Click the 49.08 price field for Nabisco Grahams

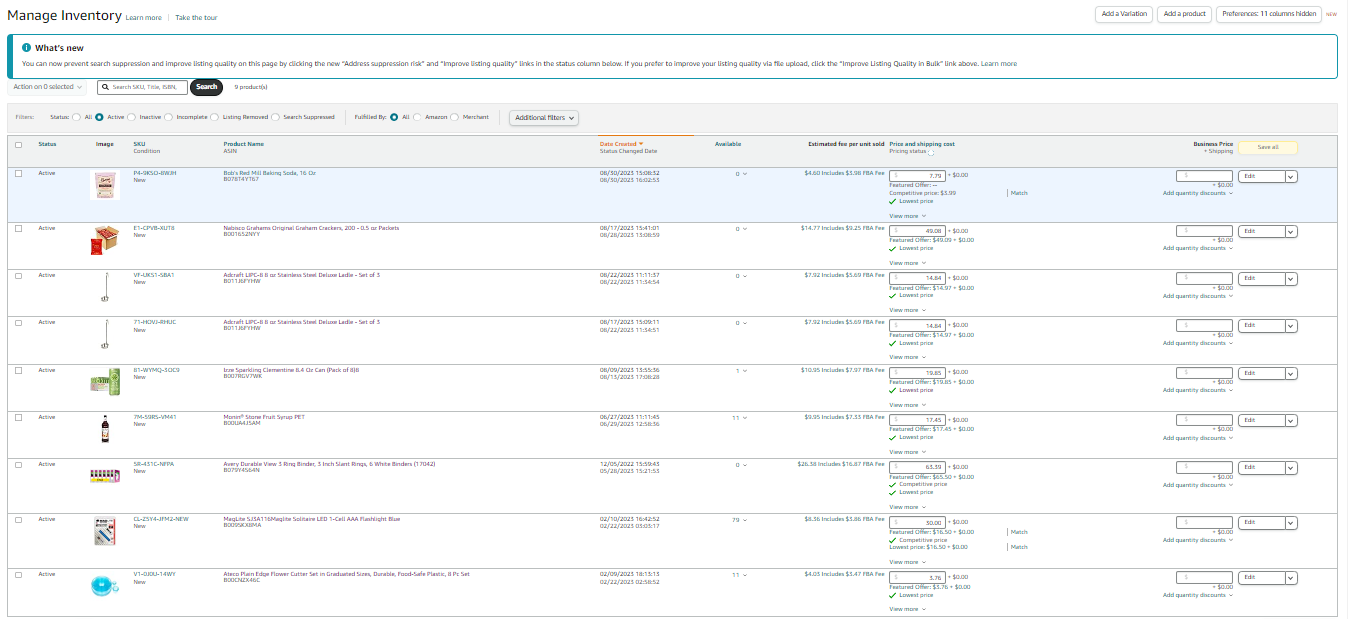click(x=917, y=231)
